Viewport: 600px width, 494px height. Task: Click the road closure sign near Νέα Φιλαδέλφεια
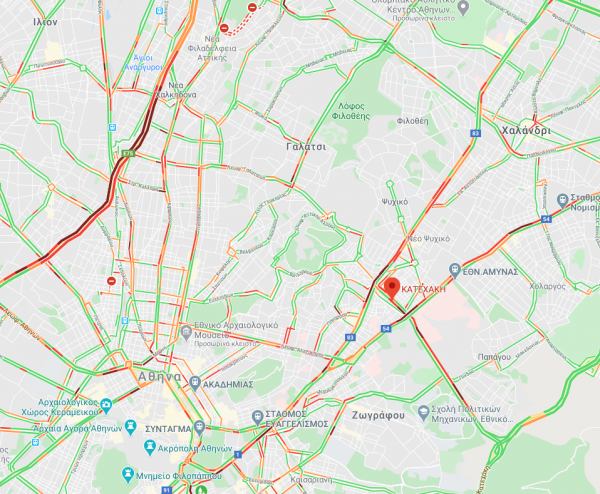224,28
